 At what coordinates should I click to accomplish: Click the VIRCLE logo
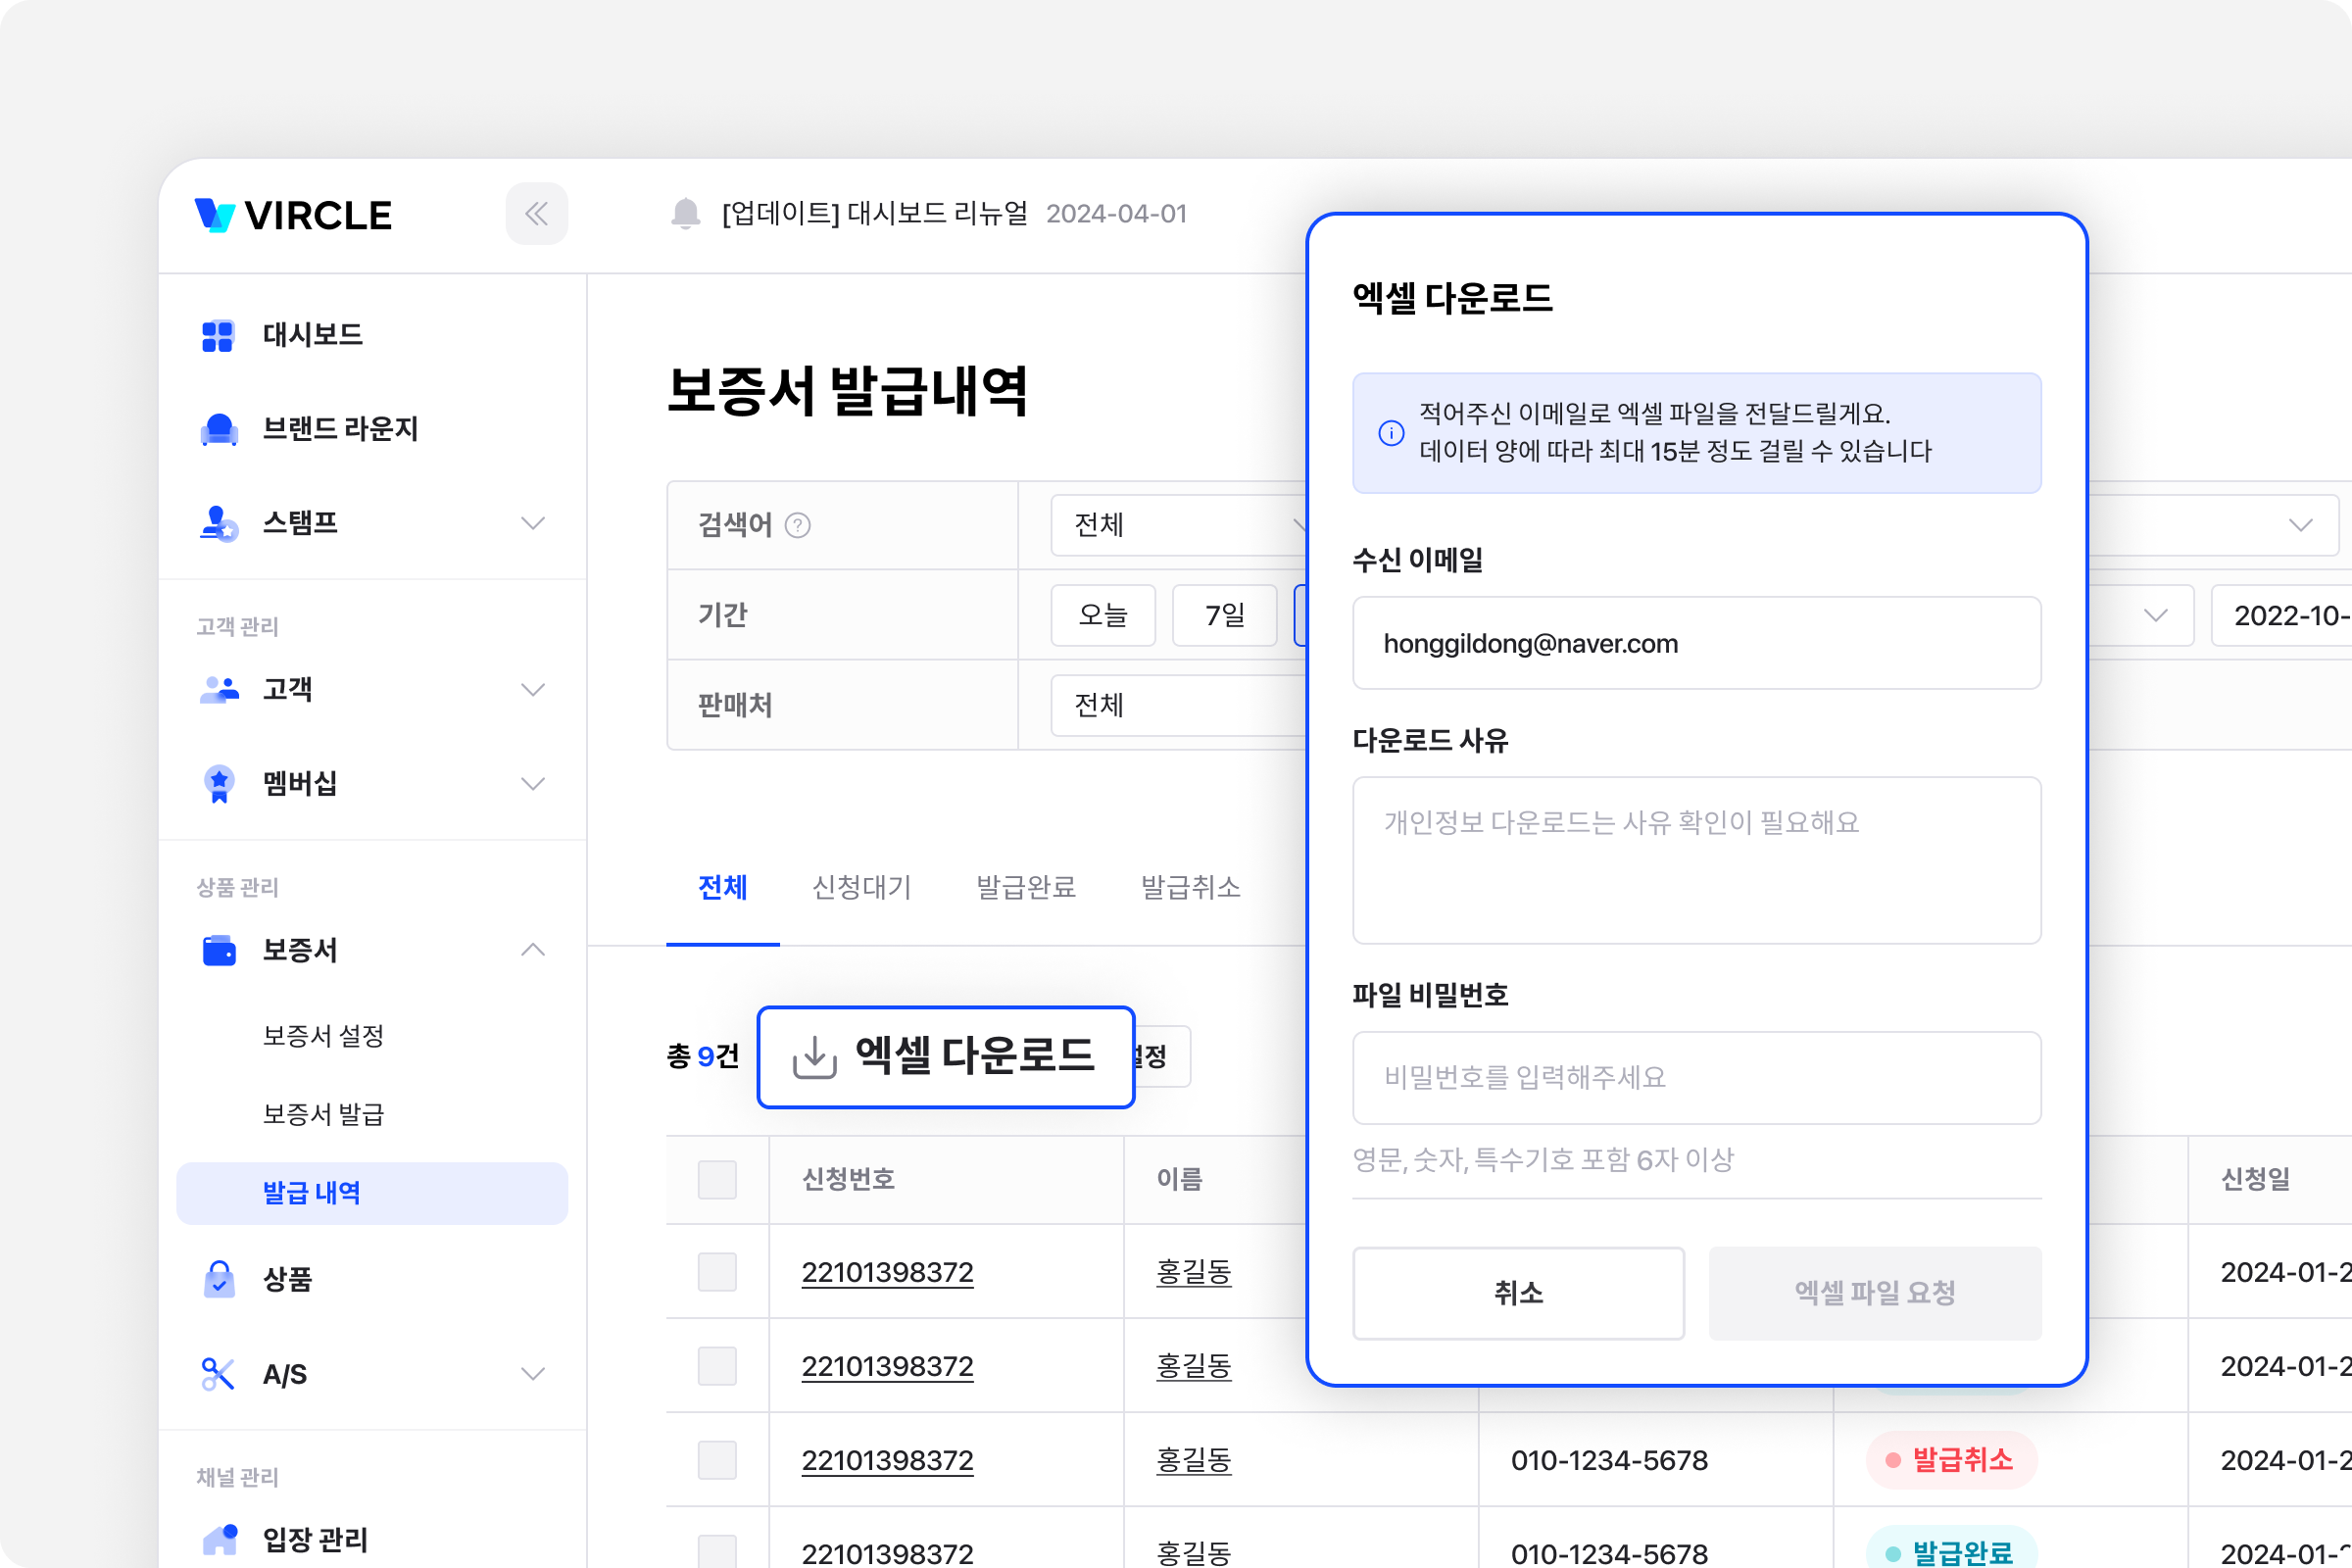click(293, 215)
